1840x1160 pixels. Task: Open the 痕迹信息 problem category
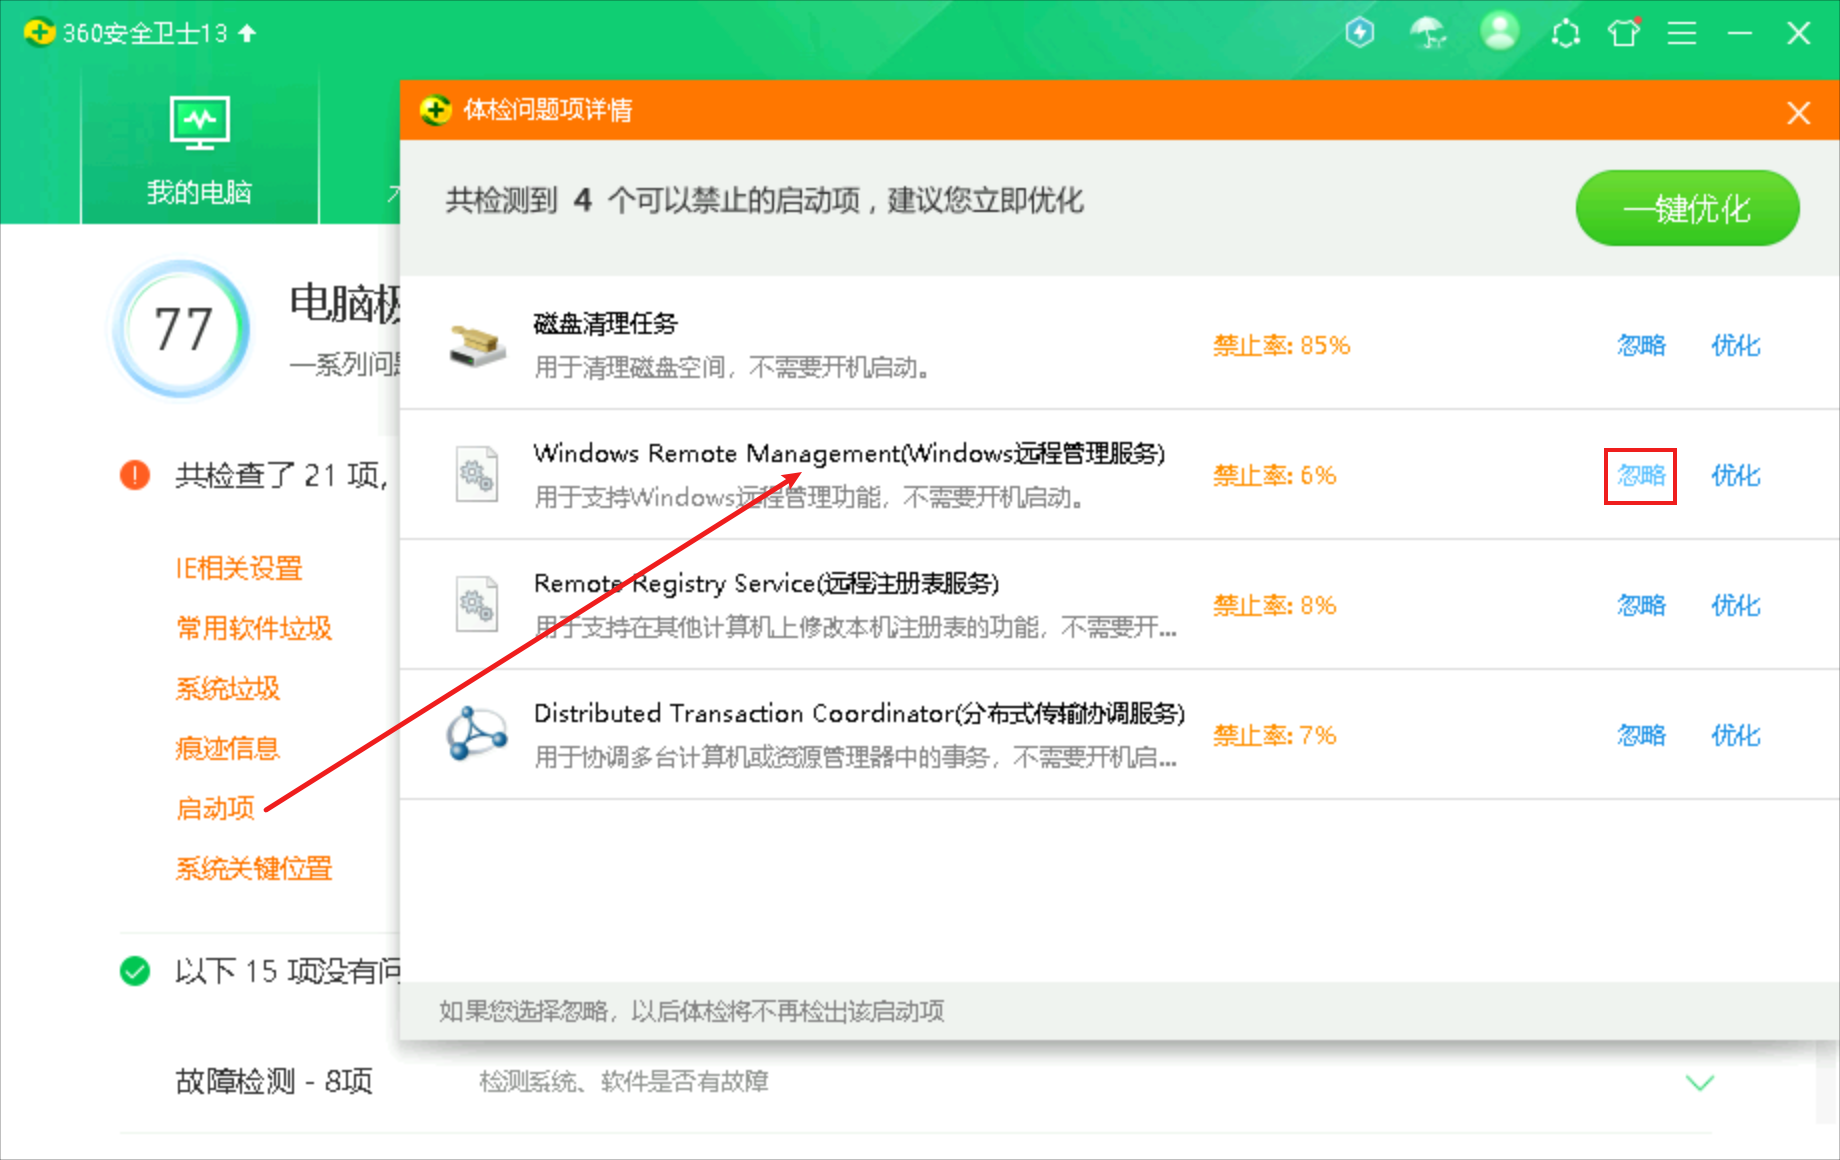228,748
